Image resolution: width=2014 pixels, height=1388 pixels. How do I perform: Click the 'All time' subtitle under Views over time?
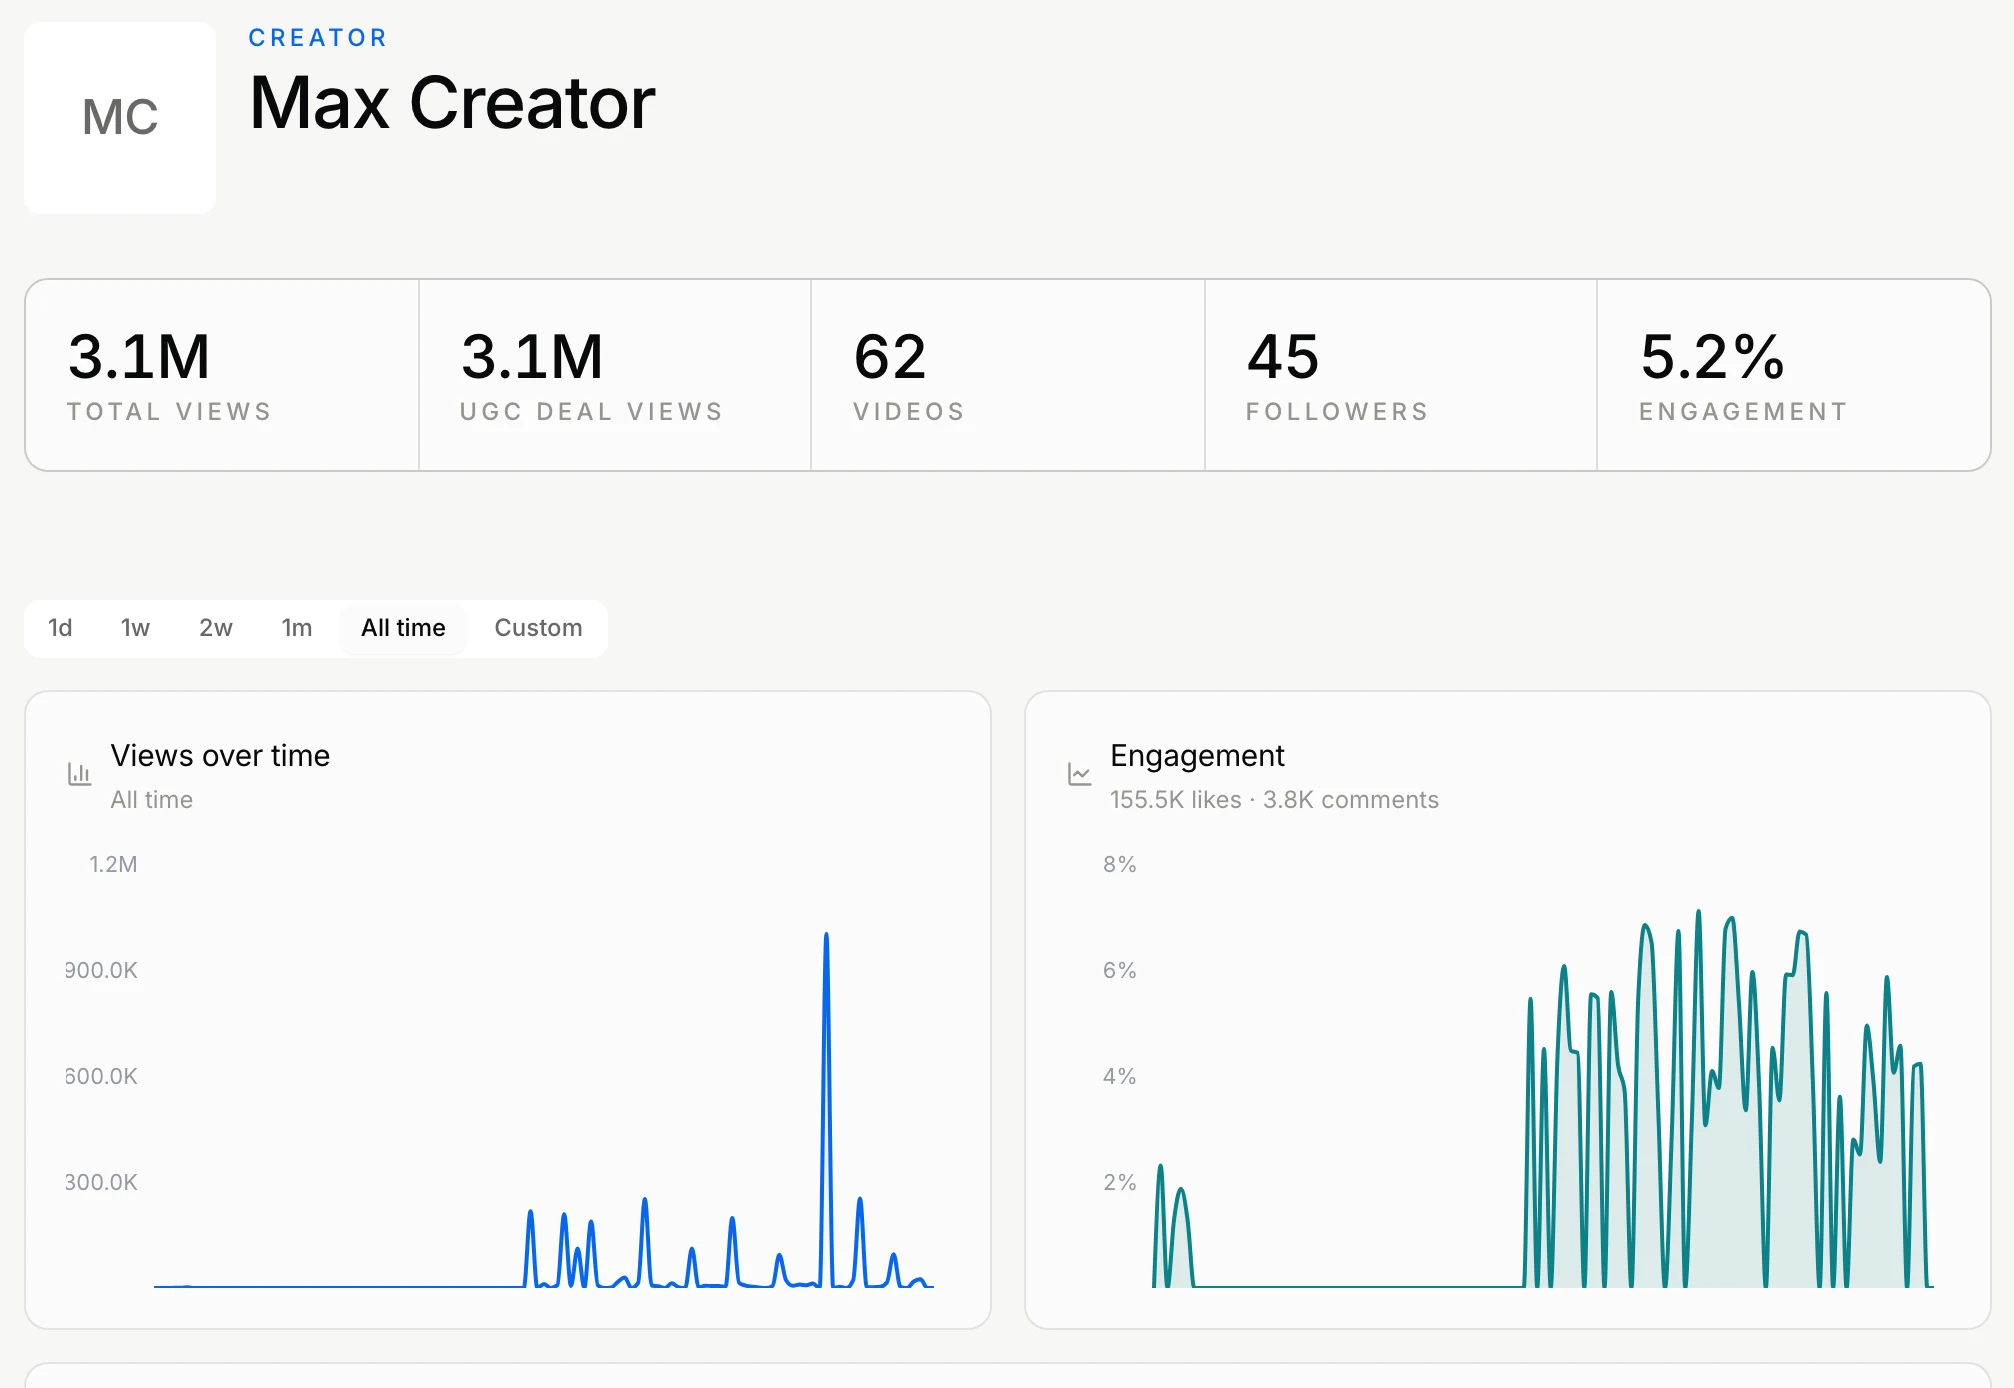click(151, 800)
